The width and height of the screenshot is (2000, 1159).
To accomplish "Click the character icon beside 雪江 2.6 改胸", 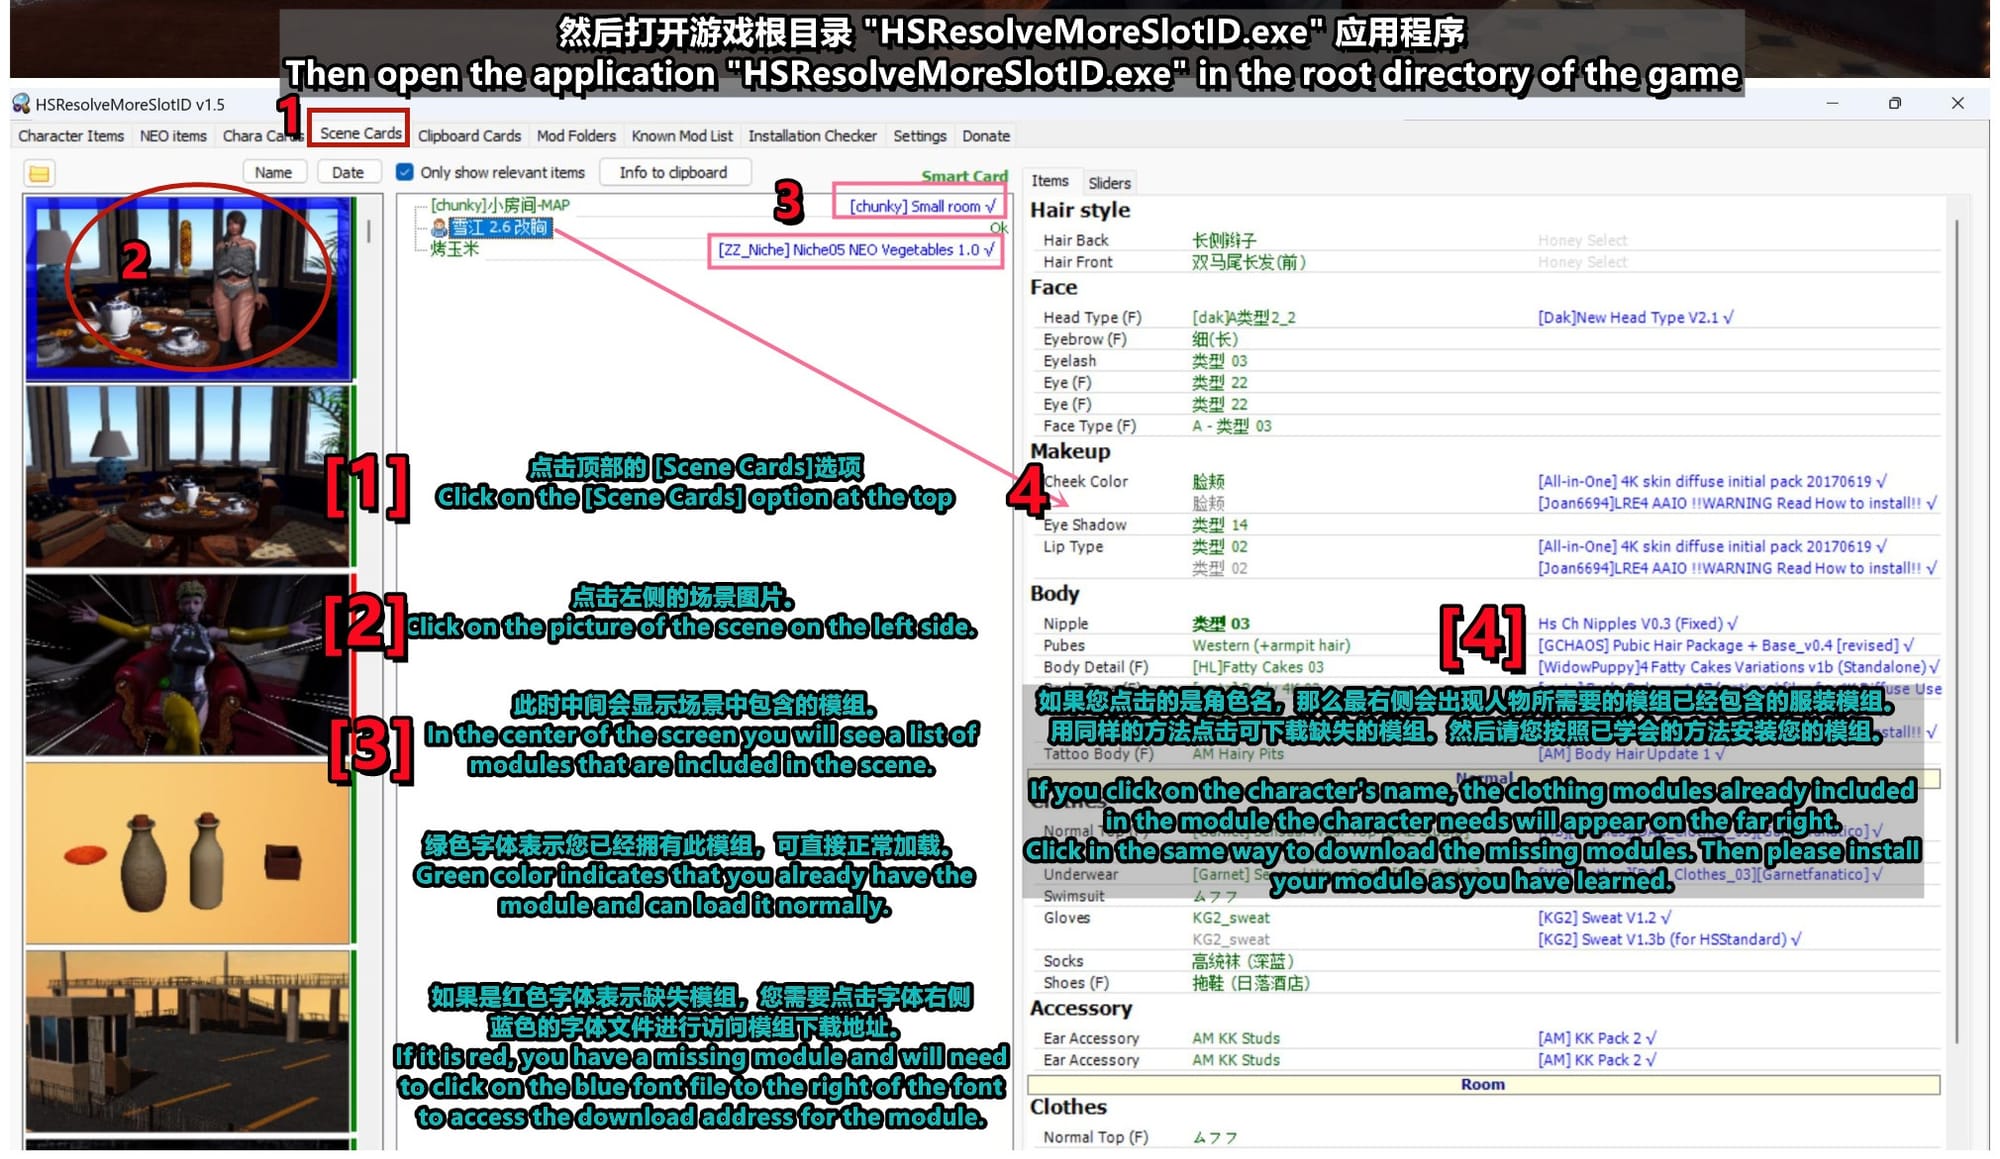I will (439, 228).
